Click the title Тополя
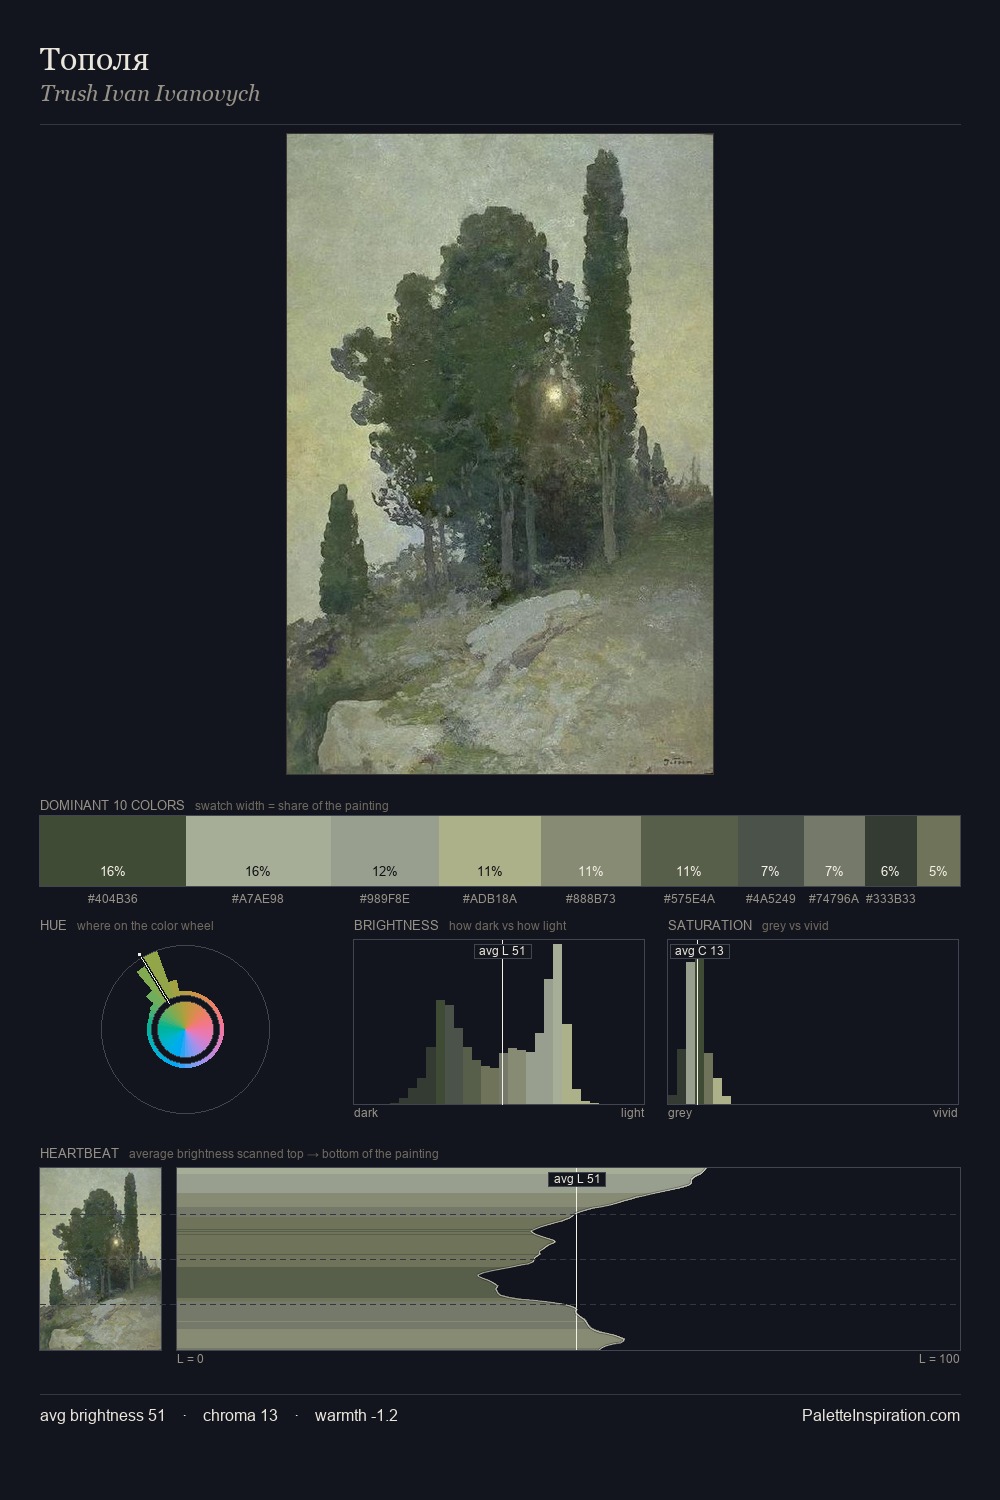 tap(95, 59)
